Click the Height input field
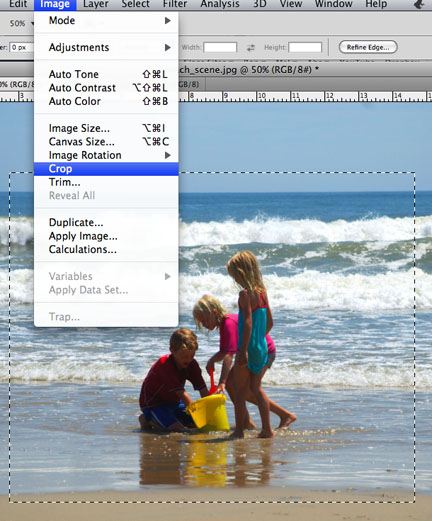The image size is (432, 521). [x=305, y=47]
